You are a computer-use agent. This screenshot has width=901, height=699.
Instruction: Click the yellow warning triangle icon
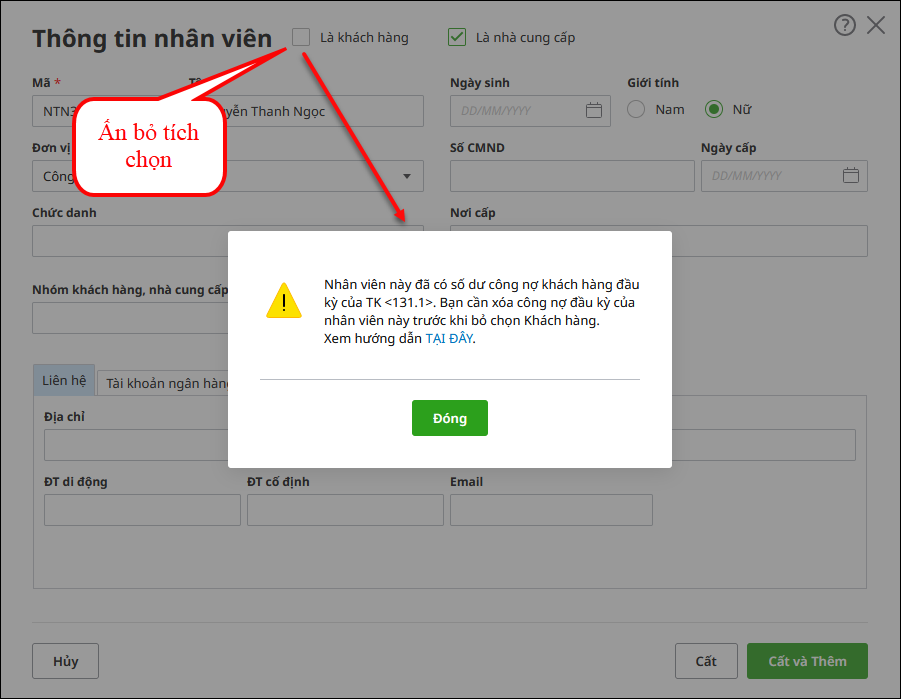284,301
